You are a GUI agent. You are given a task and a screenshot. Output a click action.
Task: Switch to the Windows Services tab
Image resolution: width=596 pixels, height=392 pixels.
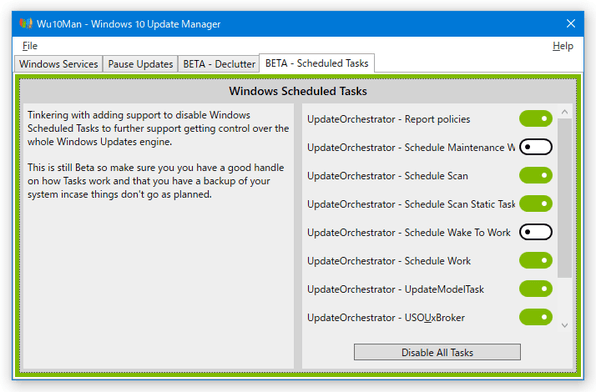click(59, 64)
